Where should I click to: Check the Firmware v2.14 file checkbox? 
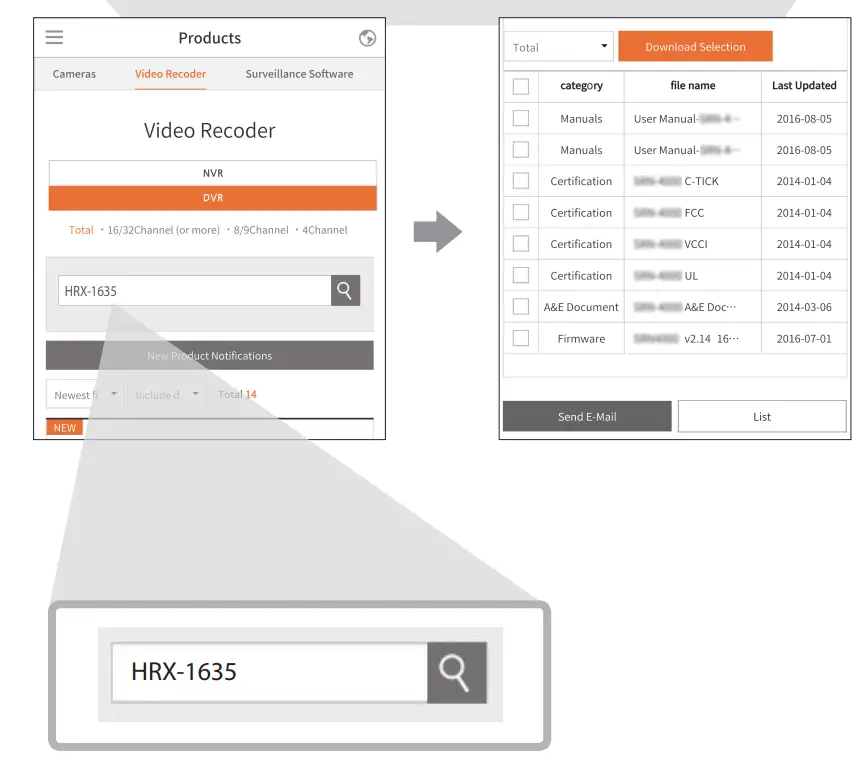tap(521, 338)
